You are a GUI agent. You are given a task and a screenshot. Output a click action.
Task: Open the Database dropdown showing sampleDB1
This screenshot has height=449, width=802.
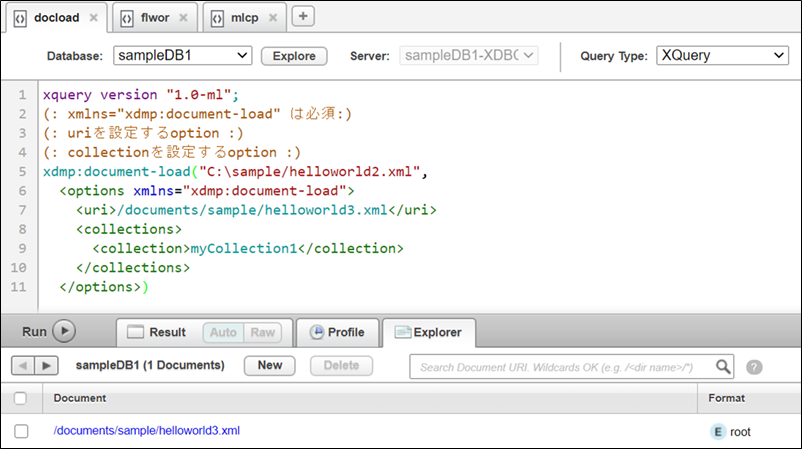[x=183, y=55]
